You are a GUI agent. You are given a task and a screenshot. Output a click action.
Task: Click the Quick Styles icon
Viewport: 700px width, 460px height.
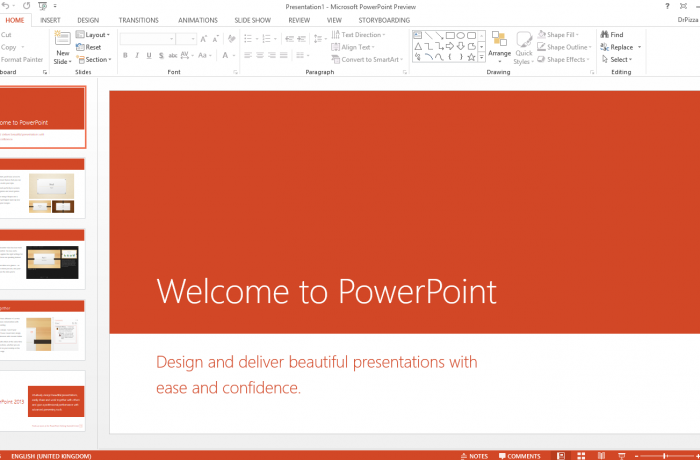[524, 42]
